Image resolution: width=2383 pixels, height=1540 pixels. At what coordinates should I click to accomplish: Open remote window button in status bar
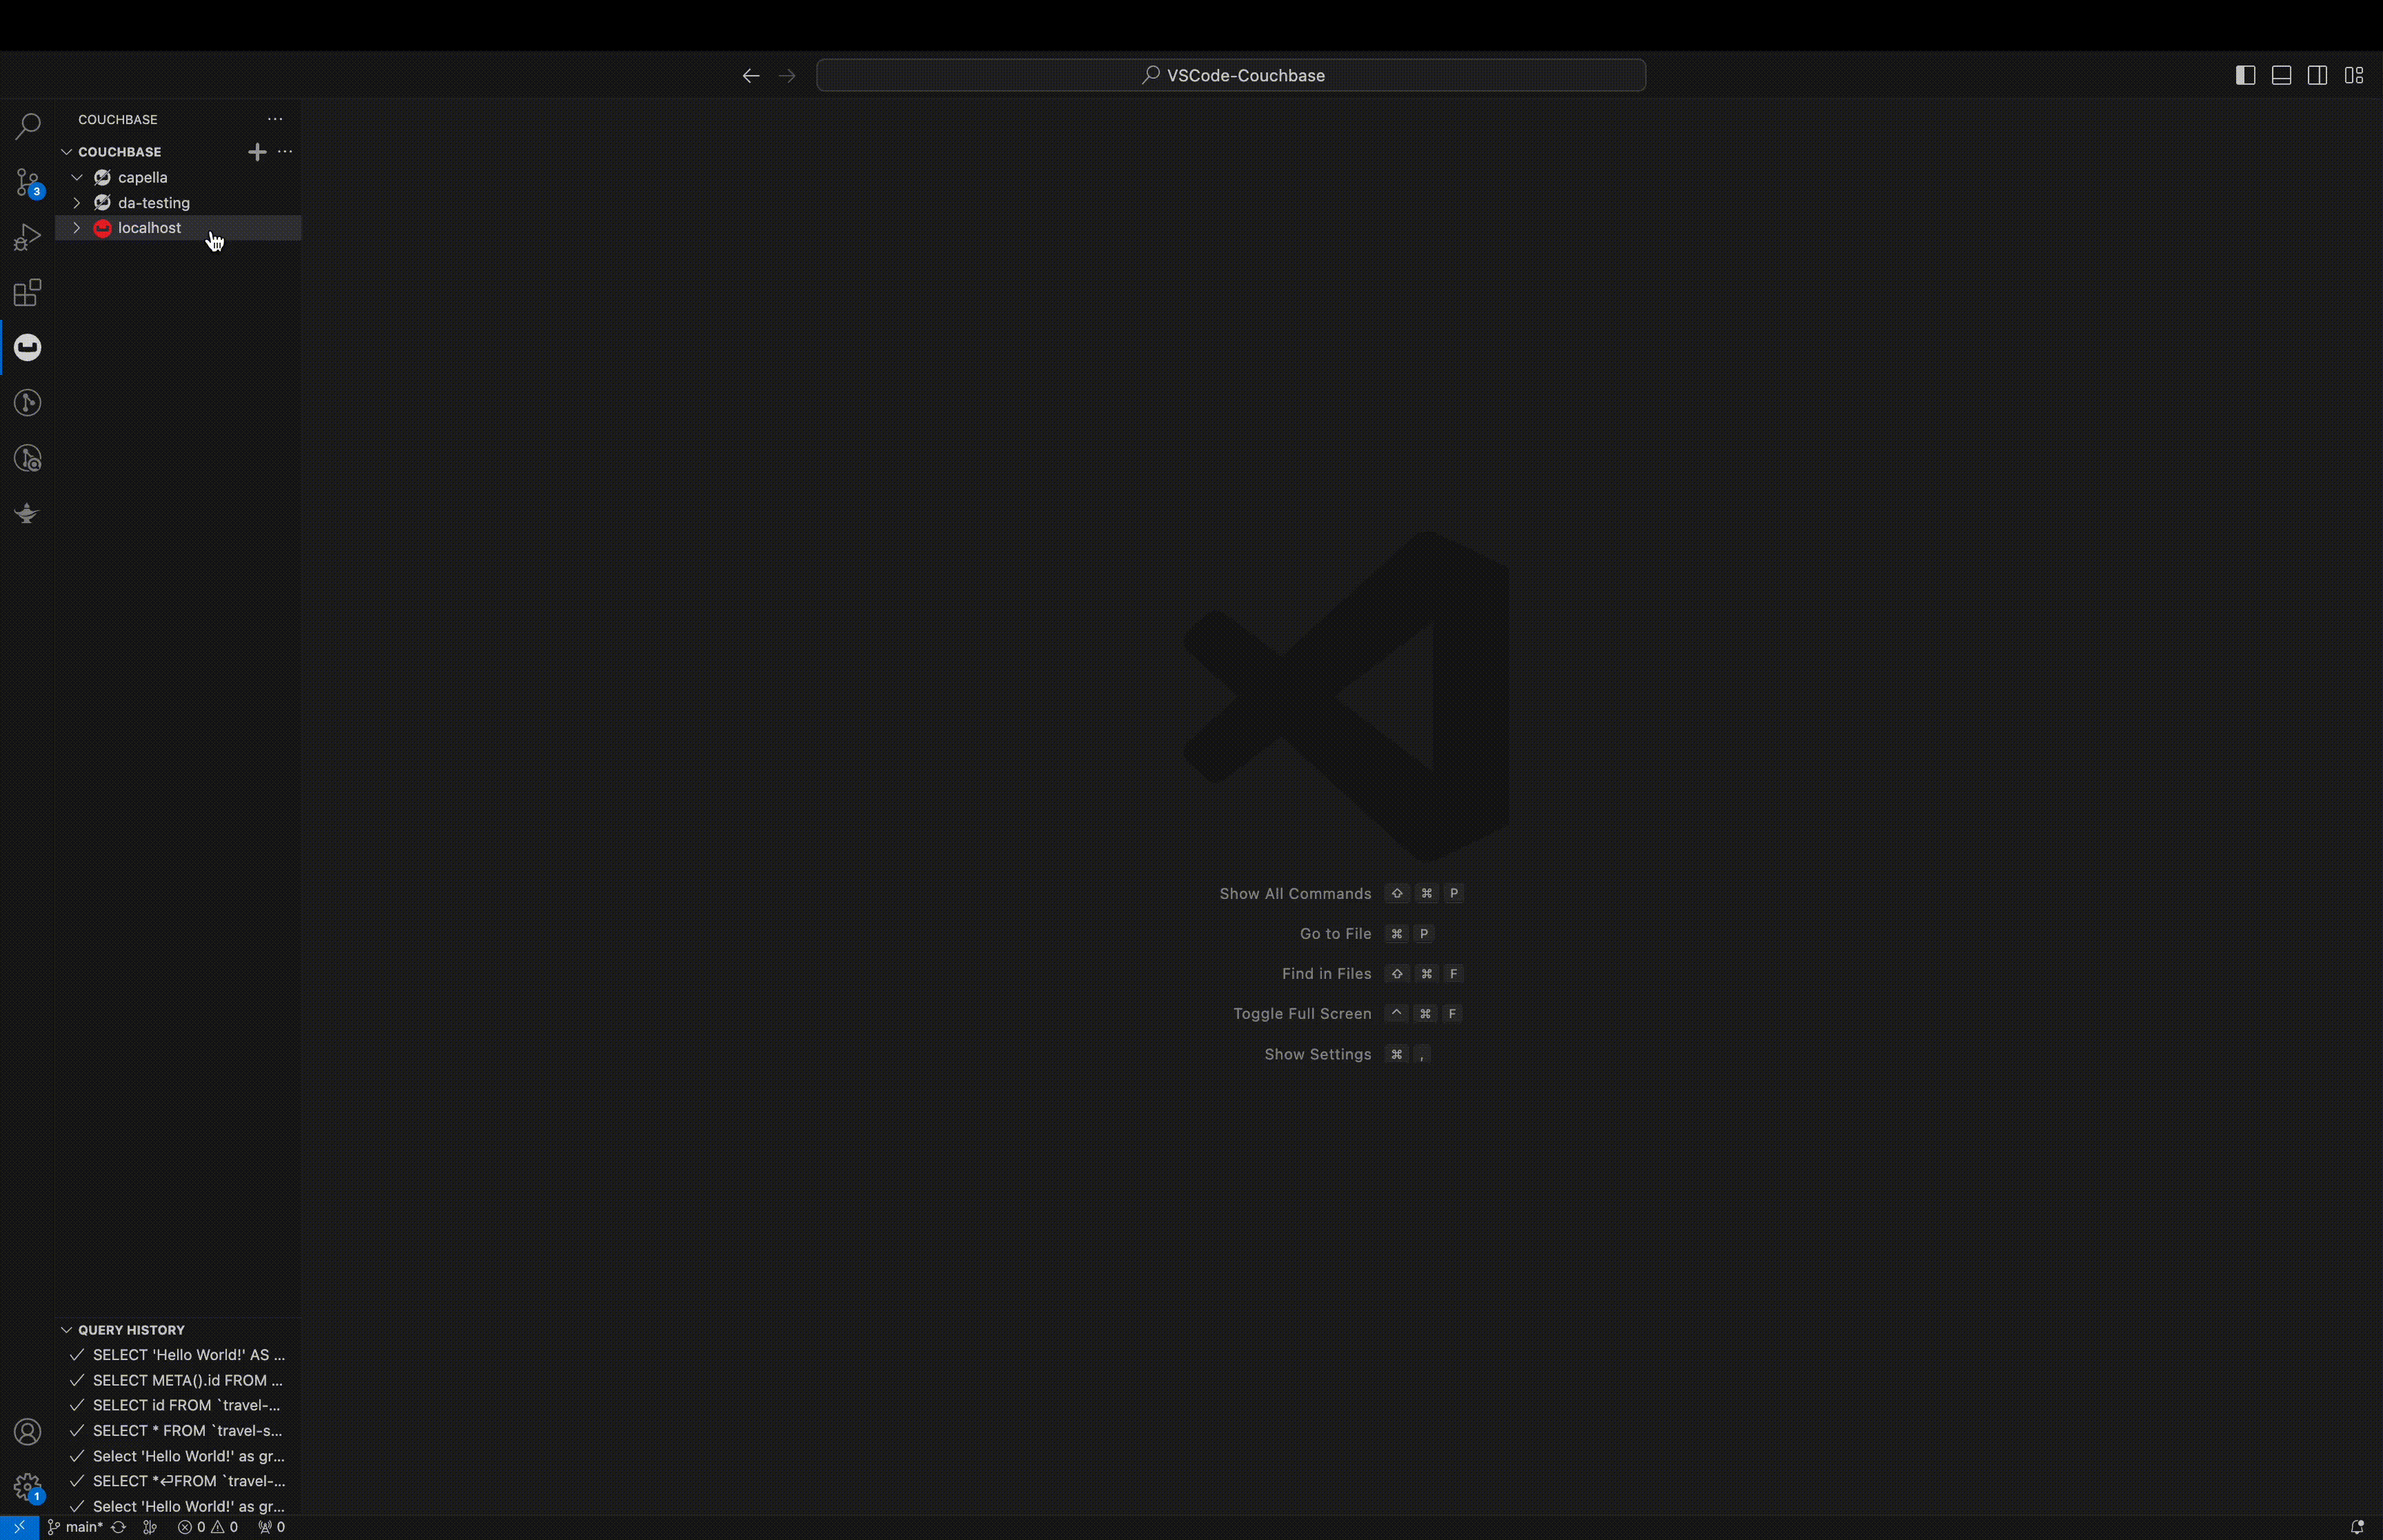[x=19, y=1527]
